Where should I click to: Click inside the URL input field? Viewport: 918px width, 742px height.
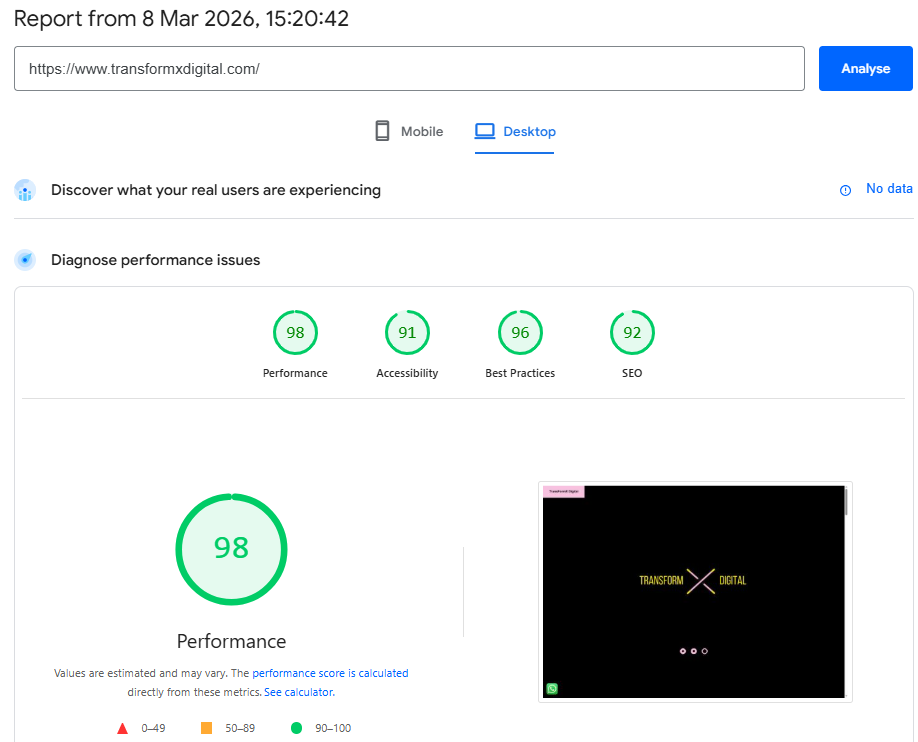[x=408, y=68]
